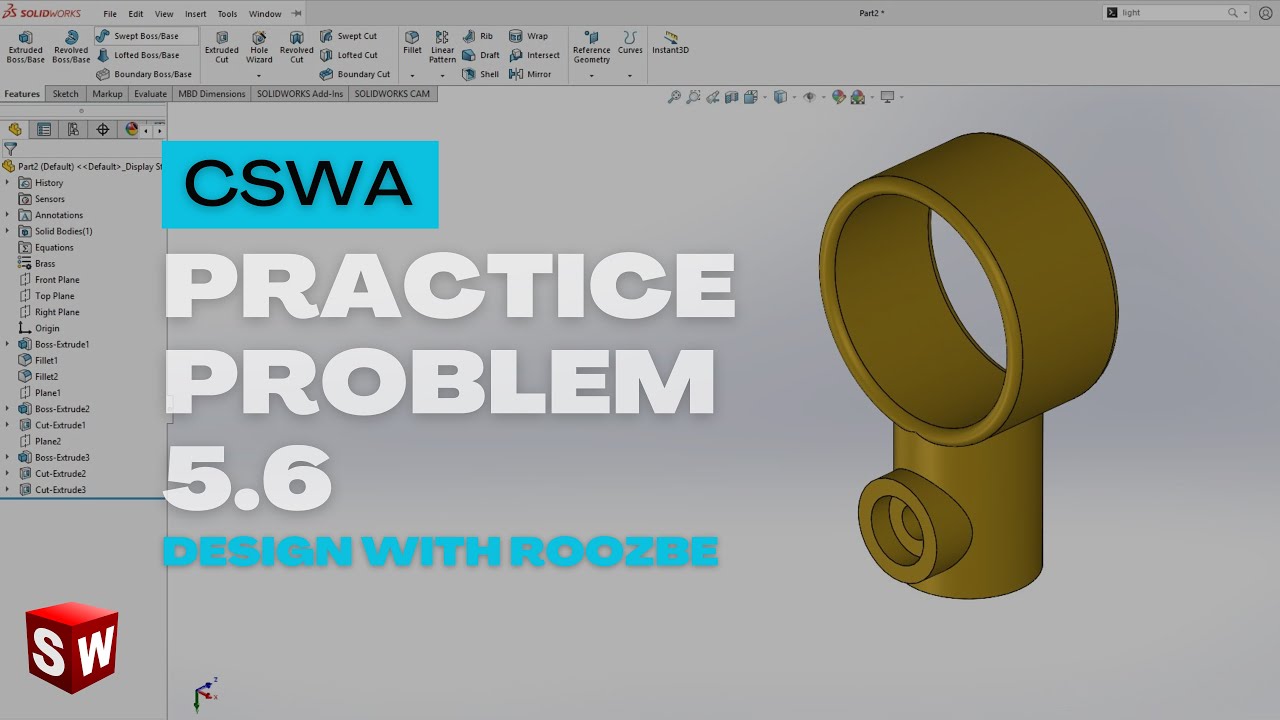Select the Boundary Cut tool
Viewport: 1280px width, 720px height.
pyautogui.click(x=355, y=74)
